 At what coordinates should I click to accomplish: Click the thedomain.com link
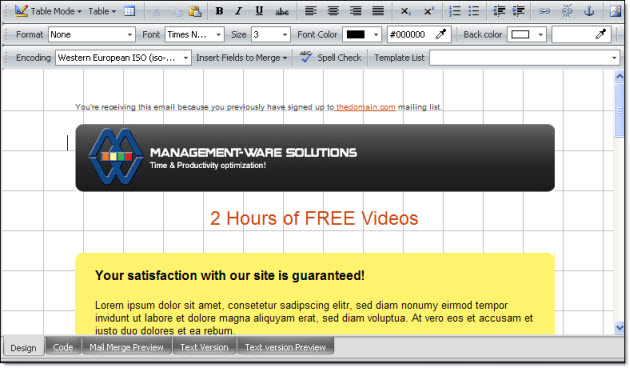tap(366, 107)
